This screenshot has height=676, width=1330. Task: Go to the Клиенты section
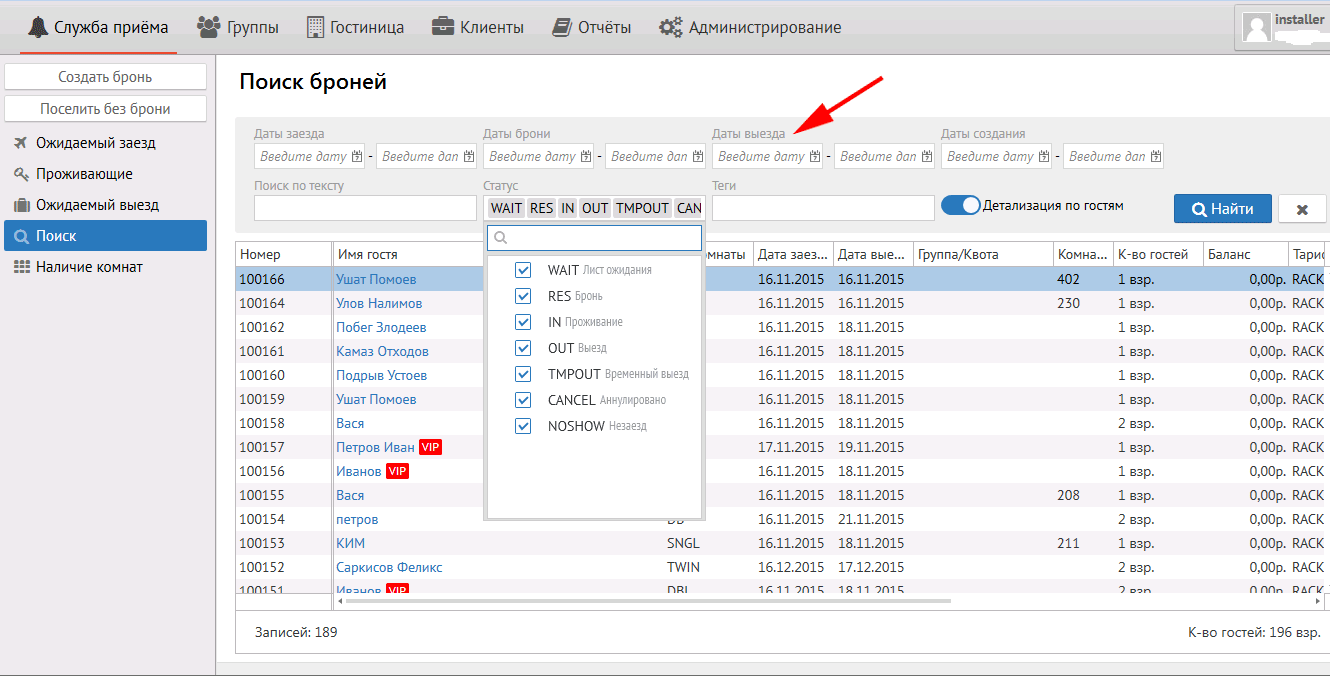[477, 27]
